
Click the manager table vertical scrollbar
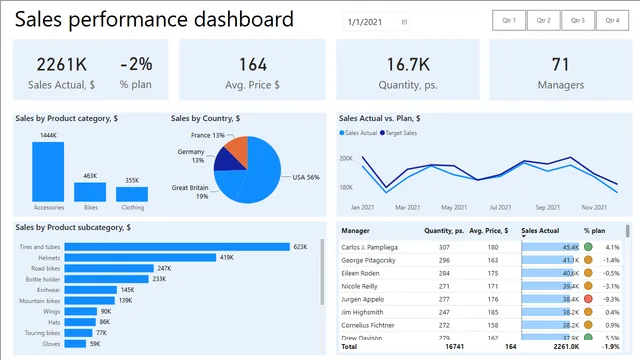[x=627, y=231]
